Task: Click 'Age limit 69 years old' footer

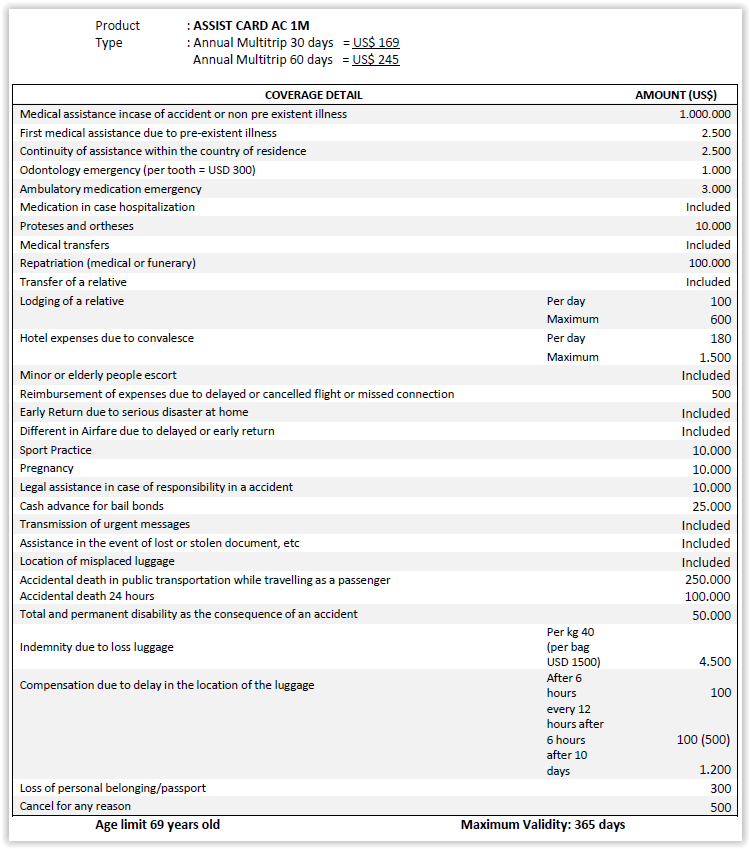Action: coord(158,825)
